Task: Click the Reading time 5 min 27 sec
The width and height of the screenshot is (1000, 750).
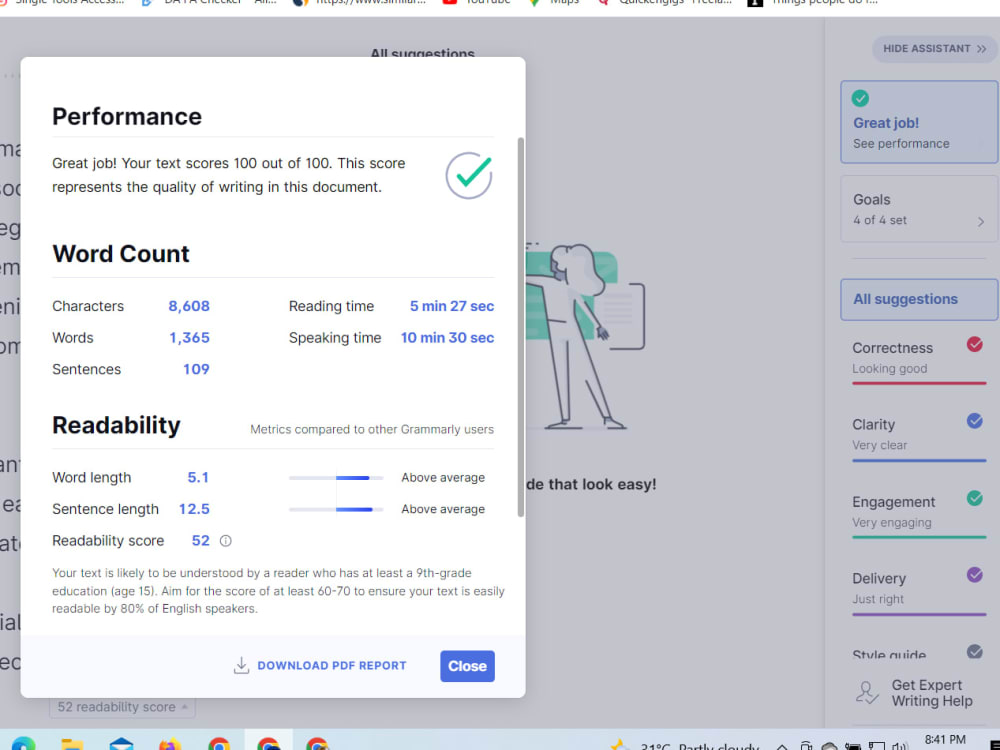Action: point(452,306)
